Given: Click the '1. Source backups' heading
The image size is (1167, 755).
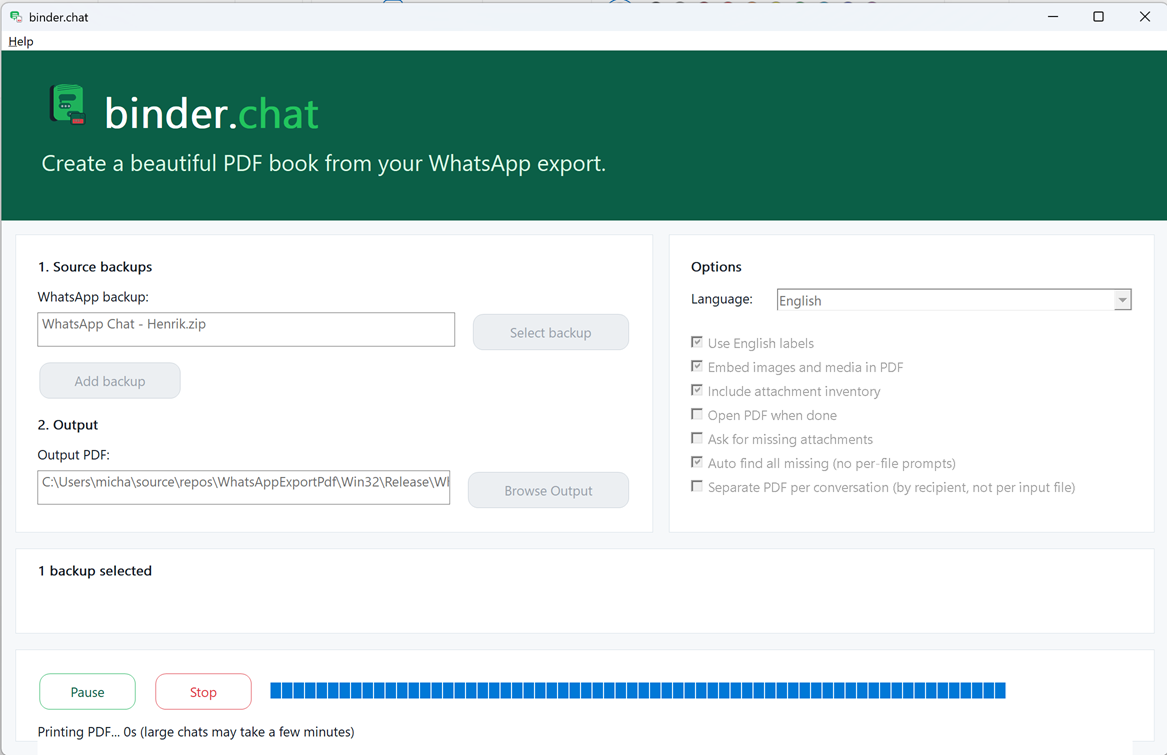Looking at the screenshot, I should pyautogui.click(x=95, y=267).
